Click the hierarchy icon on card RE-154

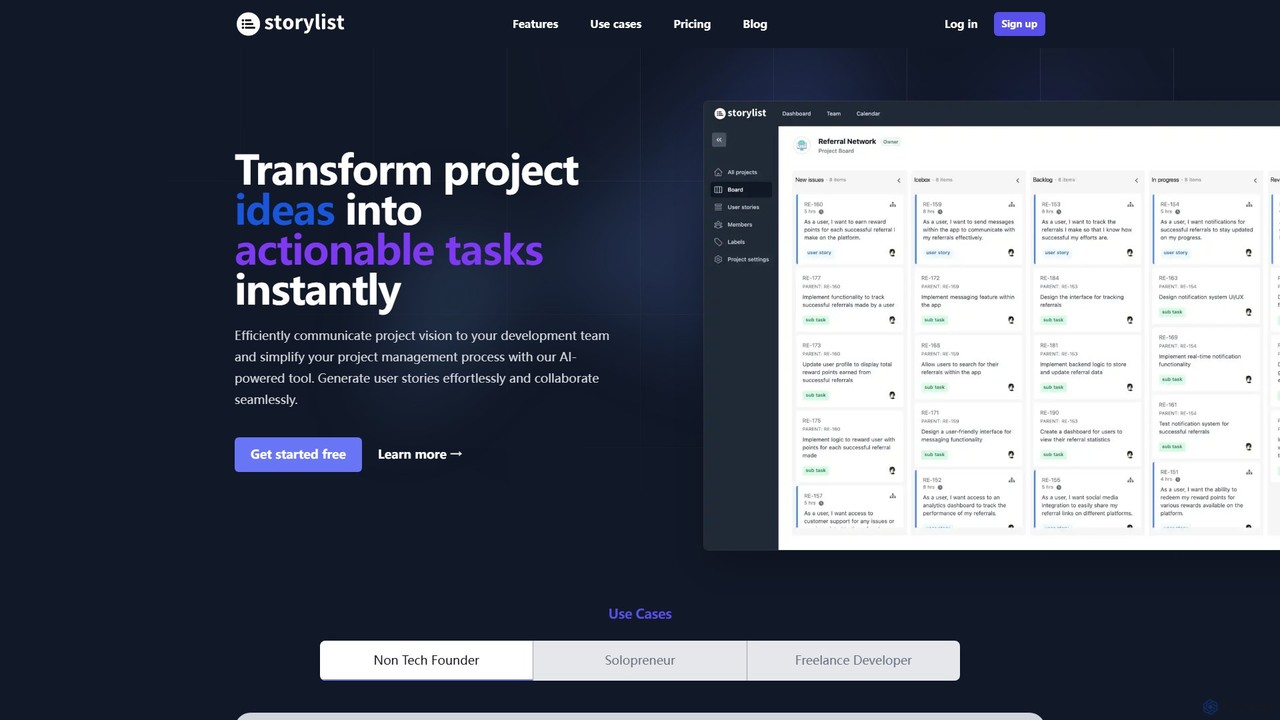point(1249,204)
